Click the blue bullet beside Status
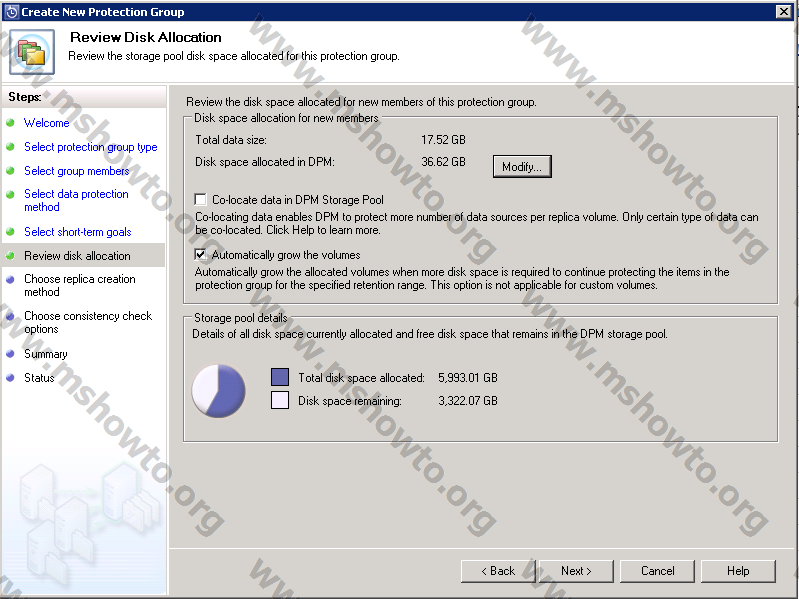Image resolution: width=799 pixels, height=599 pixels. (11, 379)
